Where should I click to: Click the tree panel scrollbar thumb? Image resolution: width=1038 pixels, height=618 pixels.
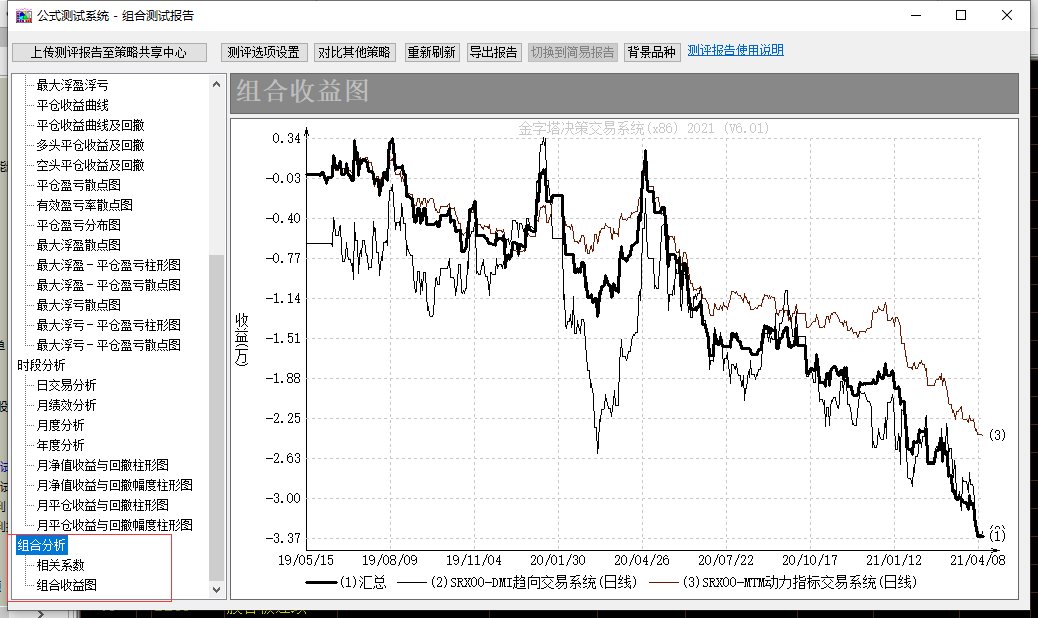(216, 417)
